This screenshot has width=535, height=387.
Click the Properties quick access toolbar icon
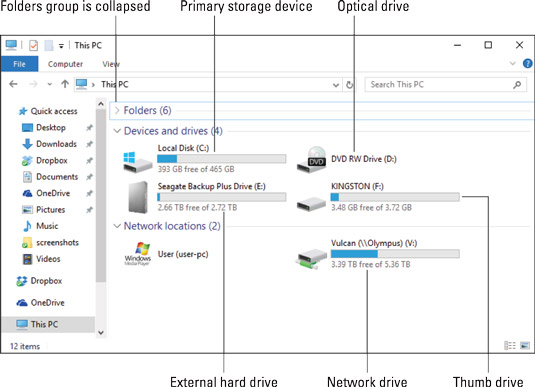(x=33, y=45)
